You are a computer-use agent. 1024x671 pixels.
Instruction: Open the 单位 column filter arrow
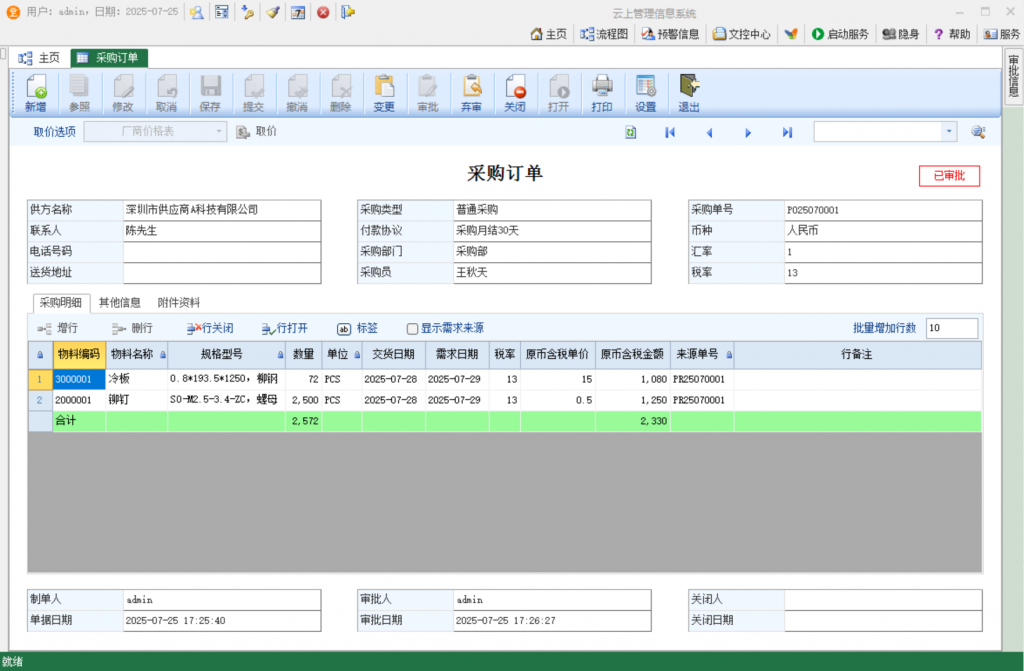point(357,355)
